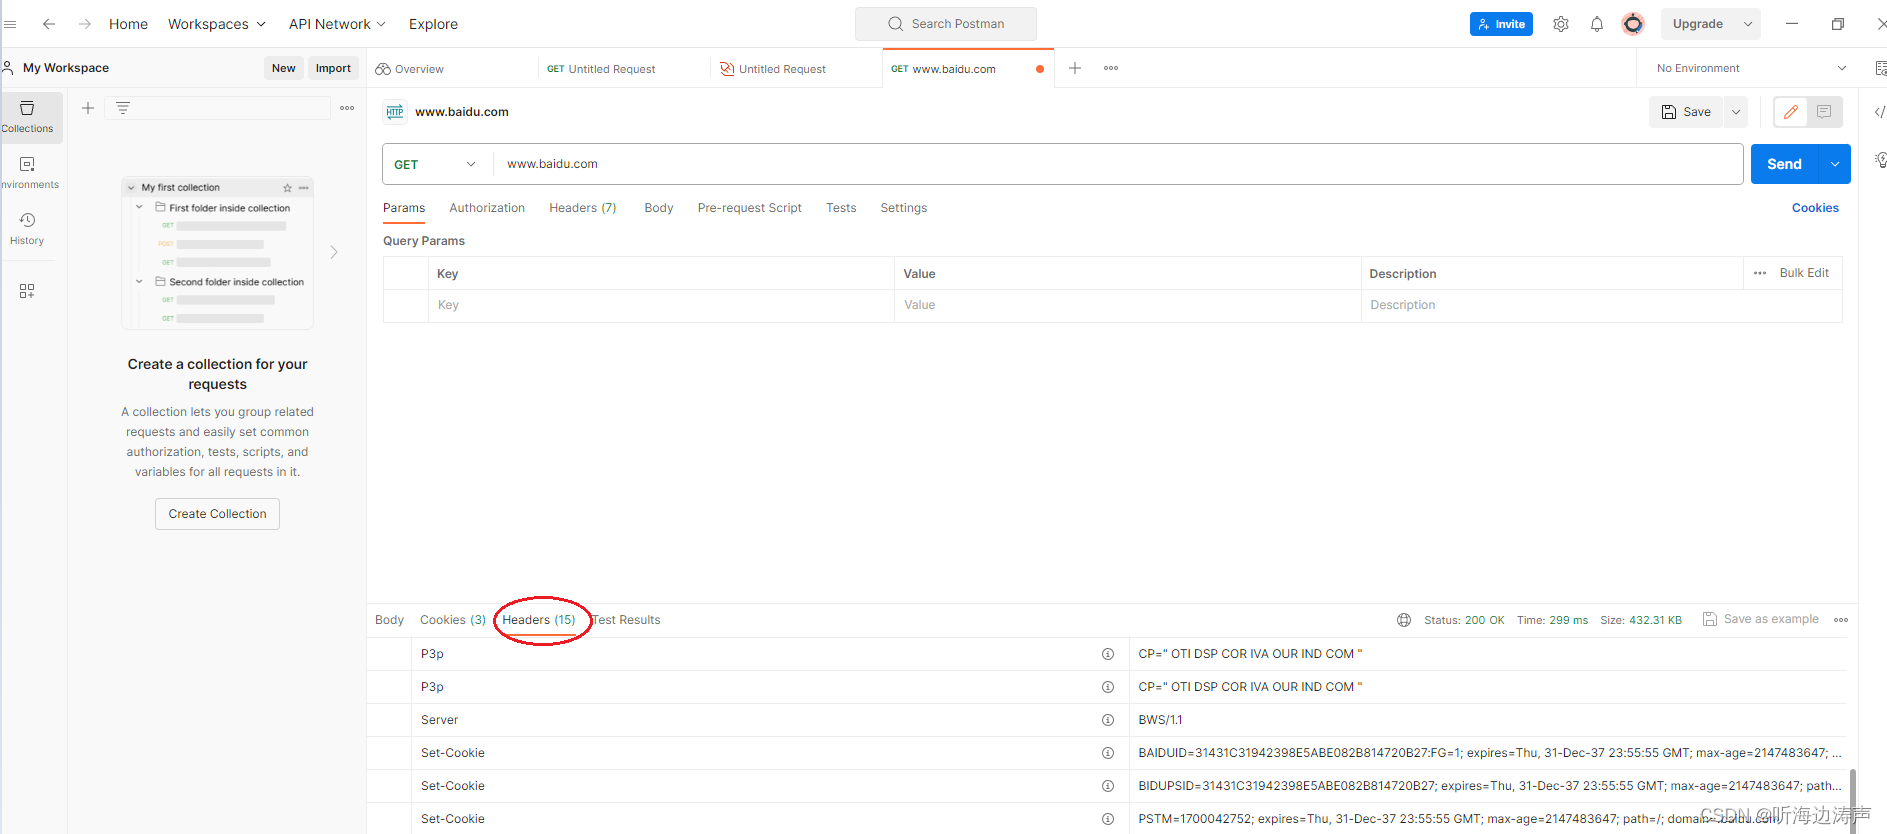Open API Network dropdown
Viewport: 1887px width, 834px height.
tap(337, 24)
